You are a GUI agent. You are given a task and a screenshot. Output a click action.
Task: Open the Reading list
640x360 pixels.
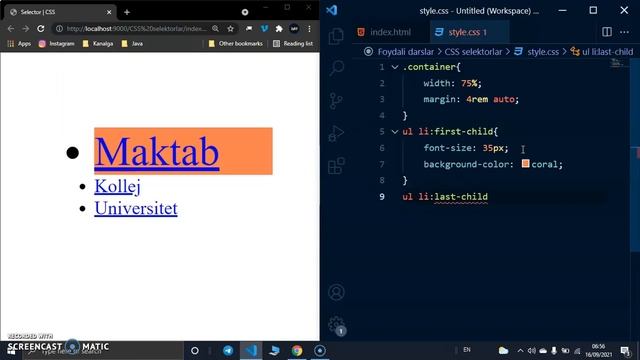click(x=293, y=44)
